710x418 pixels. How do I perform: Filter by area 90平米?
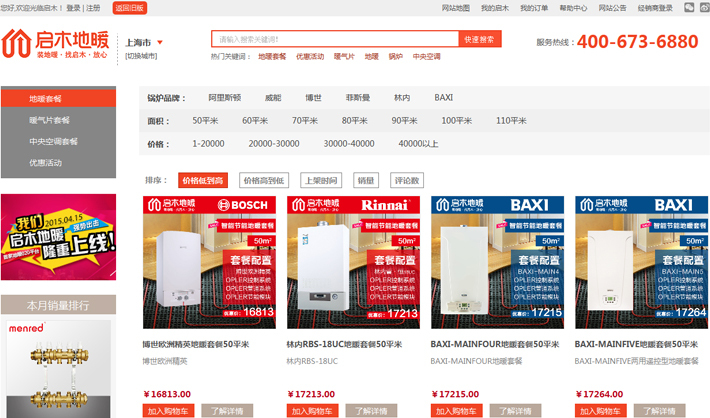tap(404, 121)
